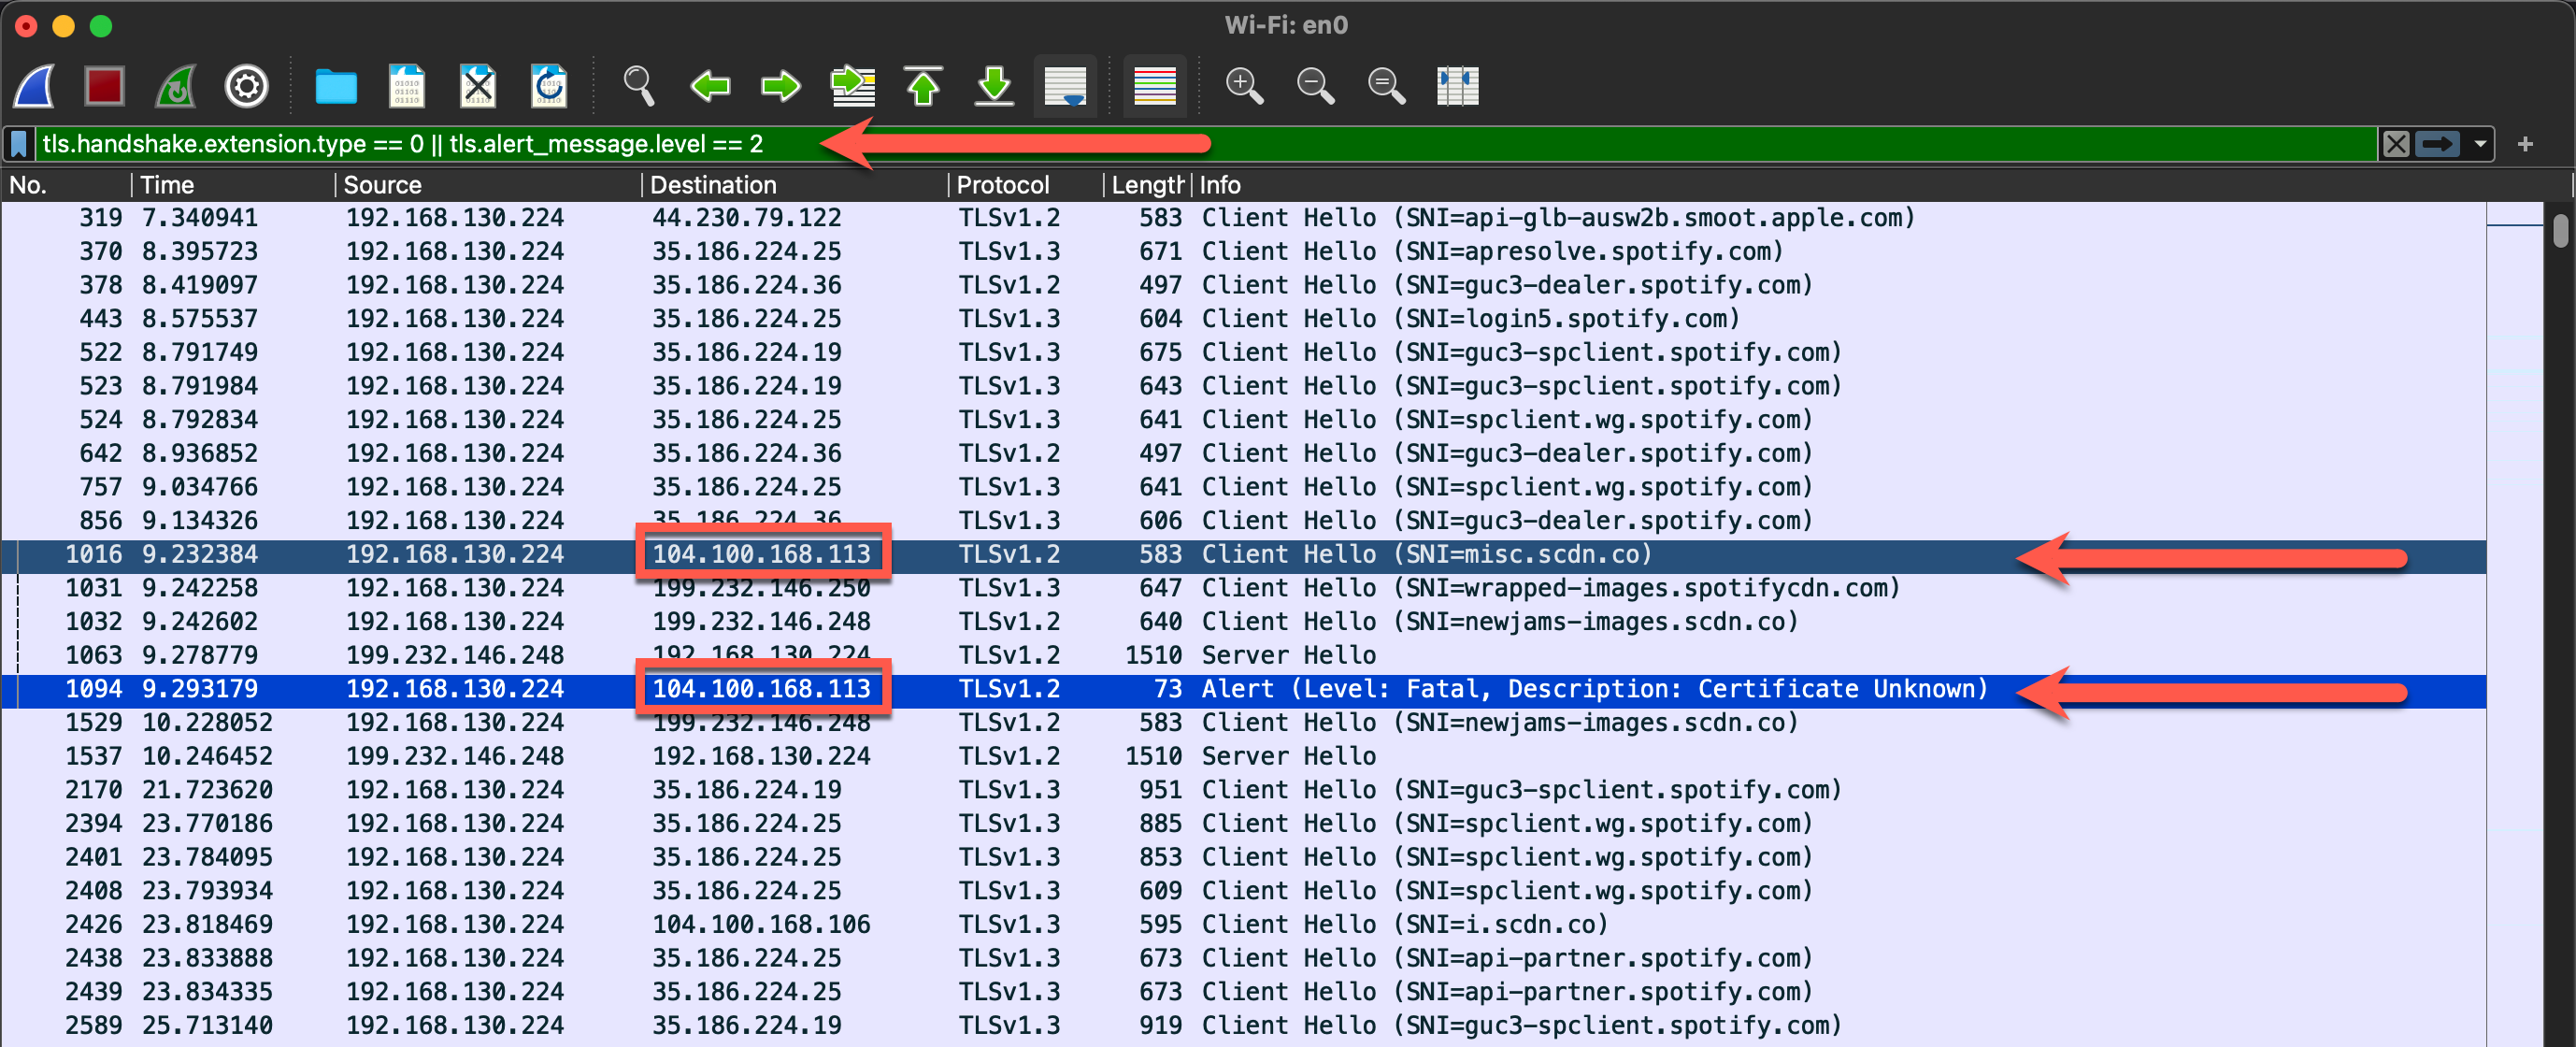Toggle auto-scroll during live capture
This screenshot has width=2576, height=1047.
(1064, 85)
